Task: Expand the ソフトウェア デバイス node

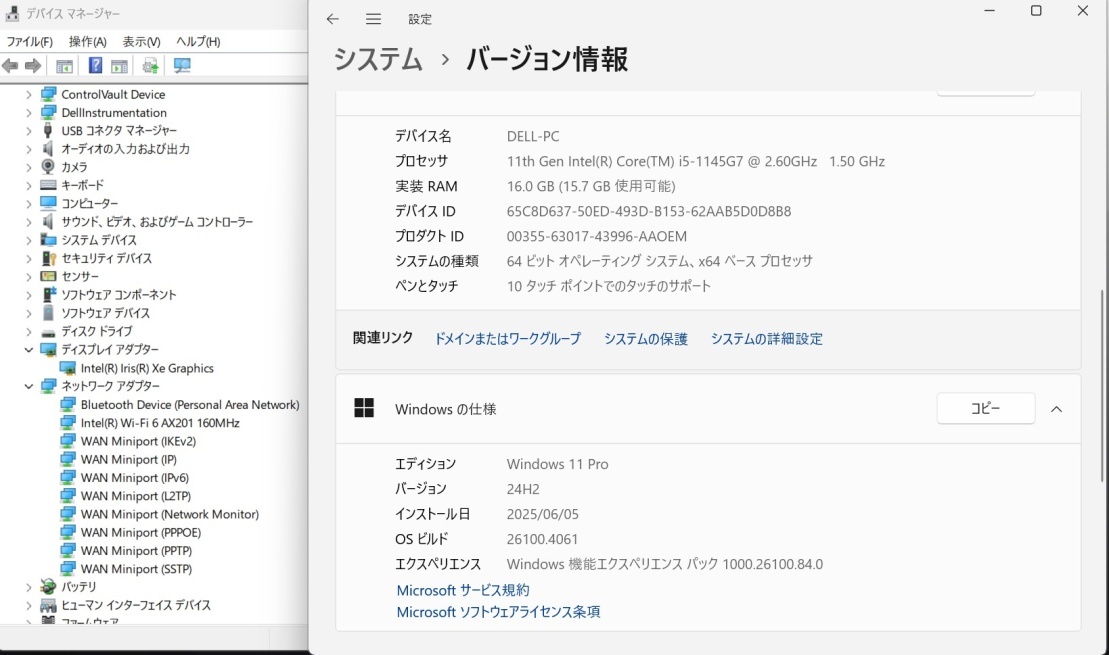Action: 28,313
